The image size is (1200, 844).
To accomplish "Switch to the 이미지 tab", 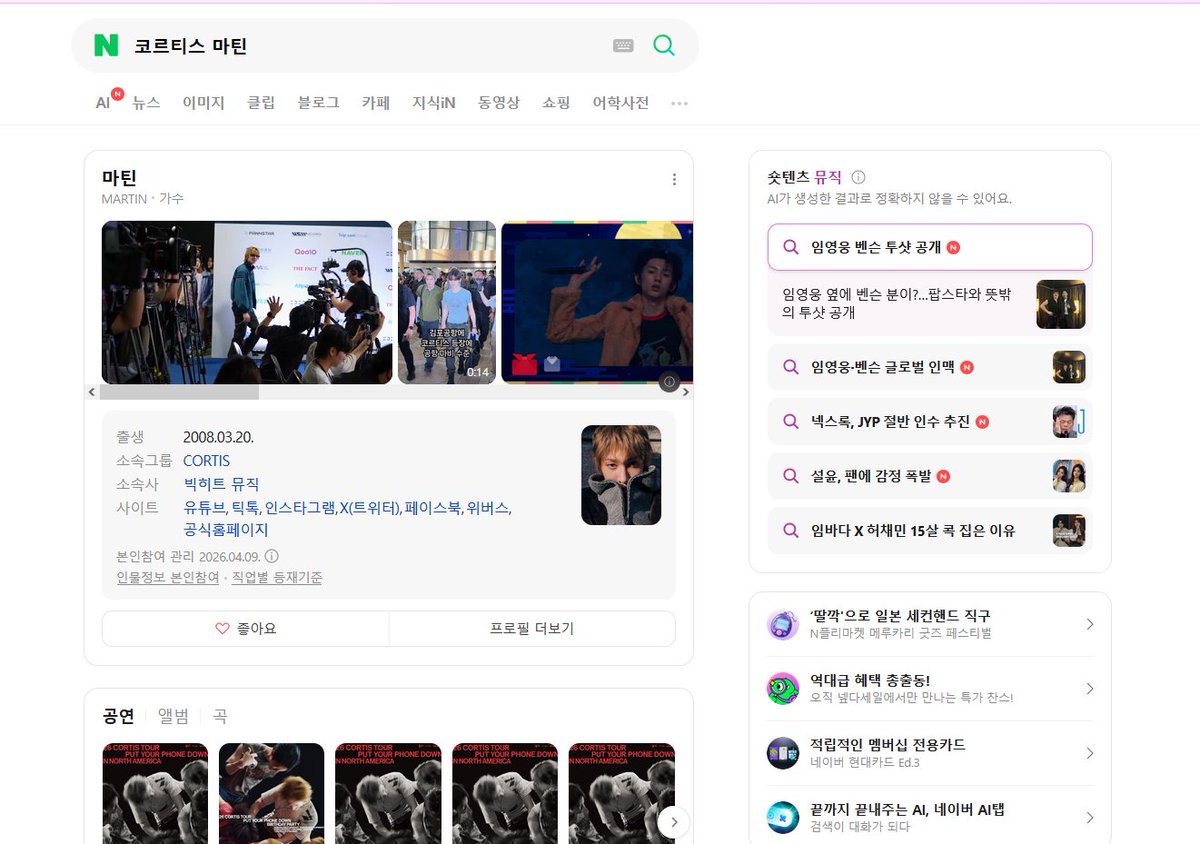I will (203, 103).
